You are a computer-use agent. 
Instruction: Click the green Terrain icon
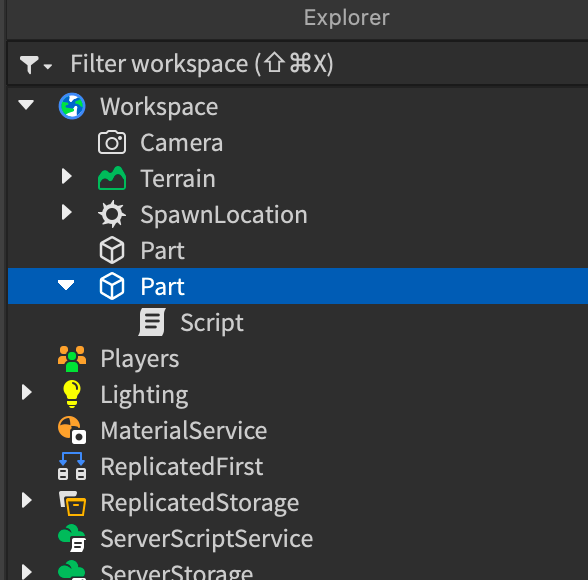coord(112,178)
